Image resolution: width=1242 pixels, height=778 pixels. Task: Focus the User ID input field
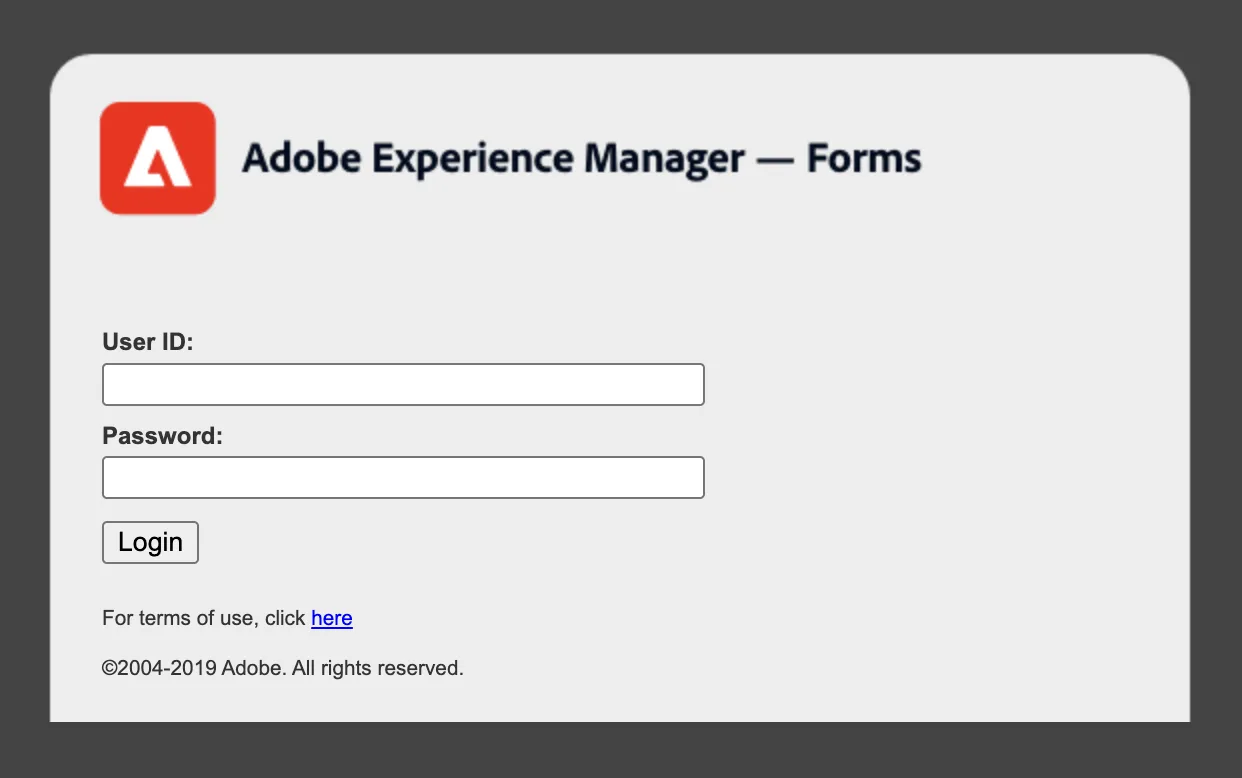tap(403, 385)
